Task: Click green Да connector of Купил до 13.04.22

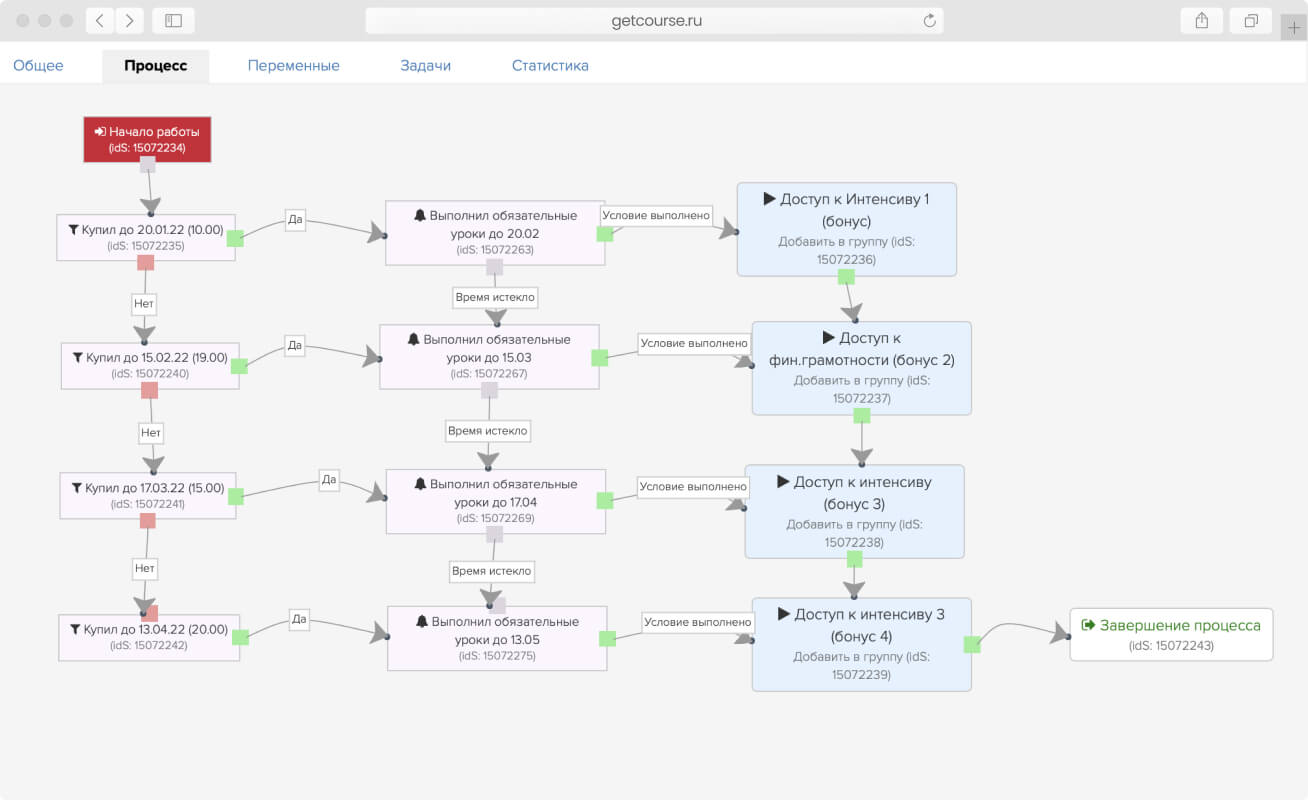Action: pyautogui.click(x=238, y=638)
